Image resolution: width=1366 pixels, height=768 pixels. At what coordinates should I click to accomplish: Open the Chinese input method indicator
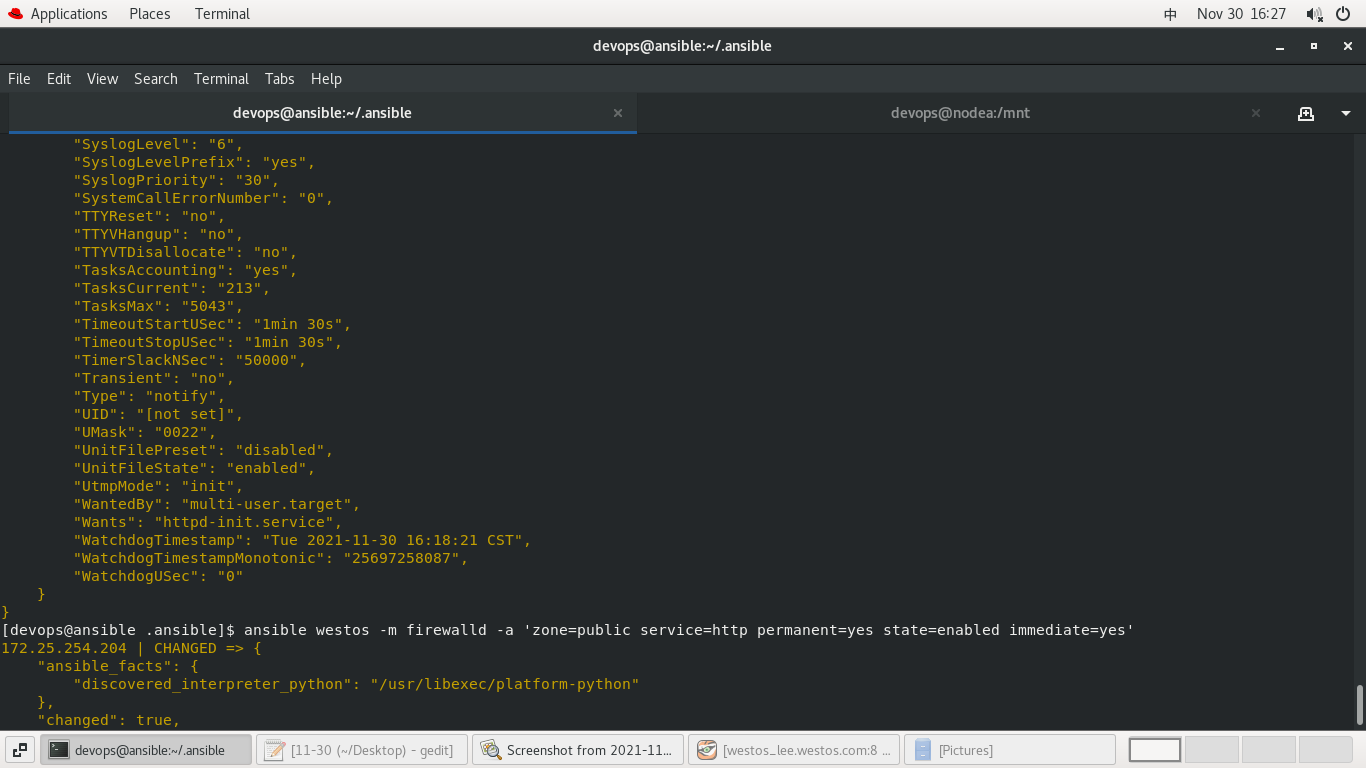(1170, 14)
